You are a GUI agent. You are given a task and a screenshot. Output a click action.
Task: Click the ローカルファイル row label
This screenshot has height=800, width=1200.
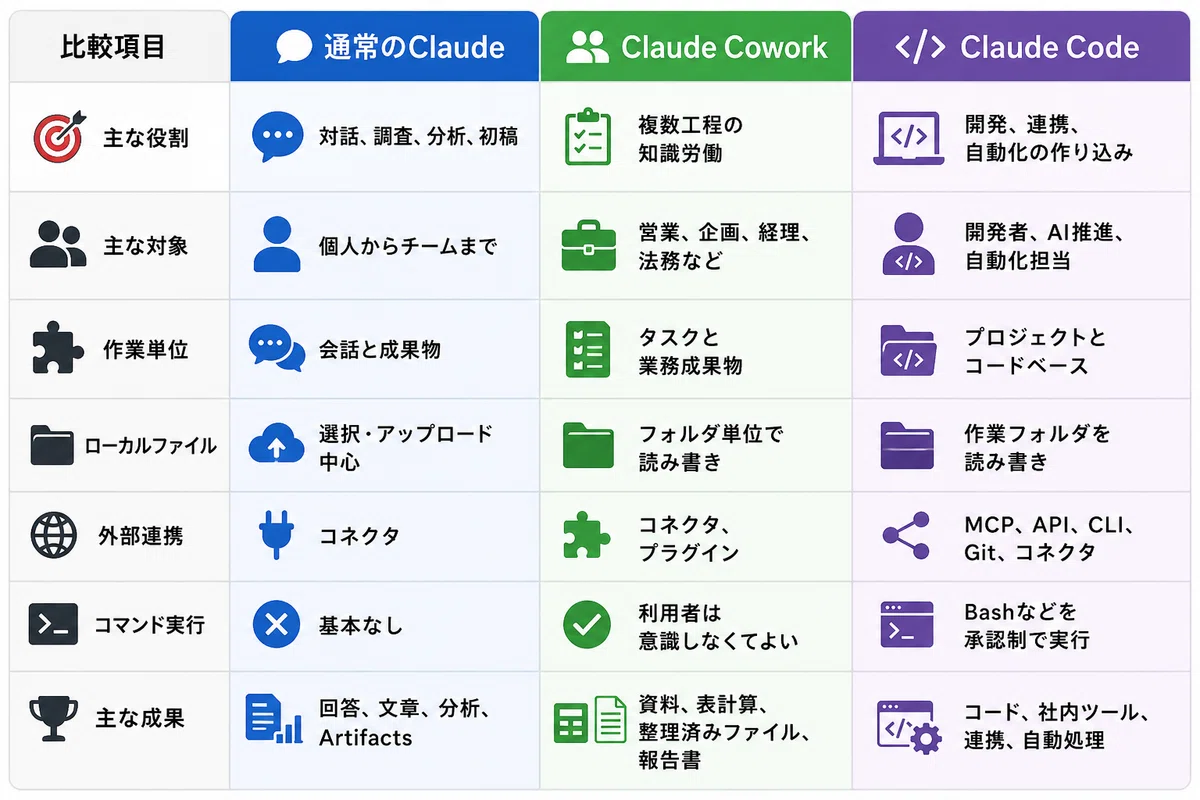(x=151, y=446)
